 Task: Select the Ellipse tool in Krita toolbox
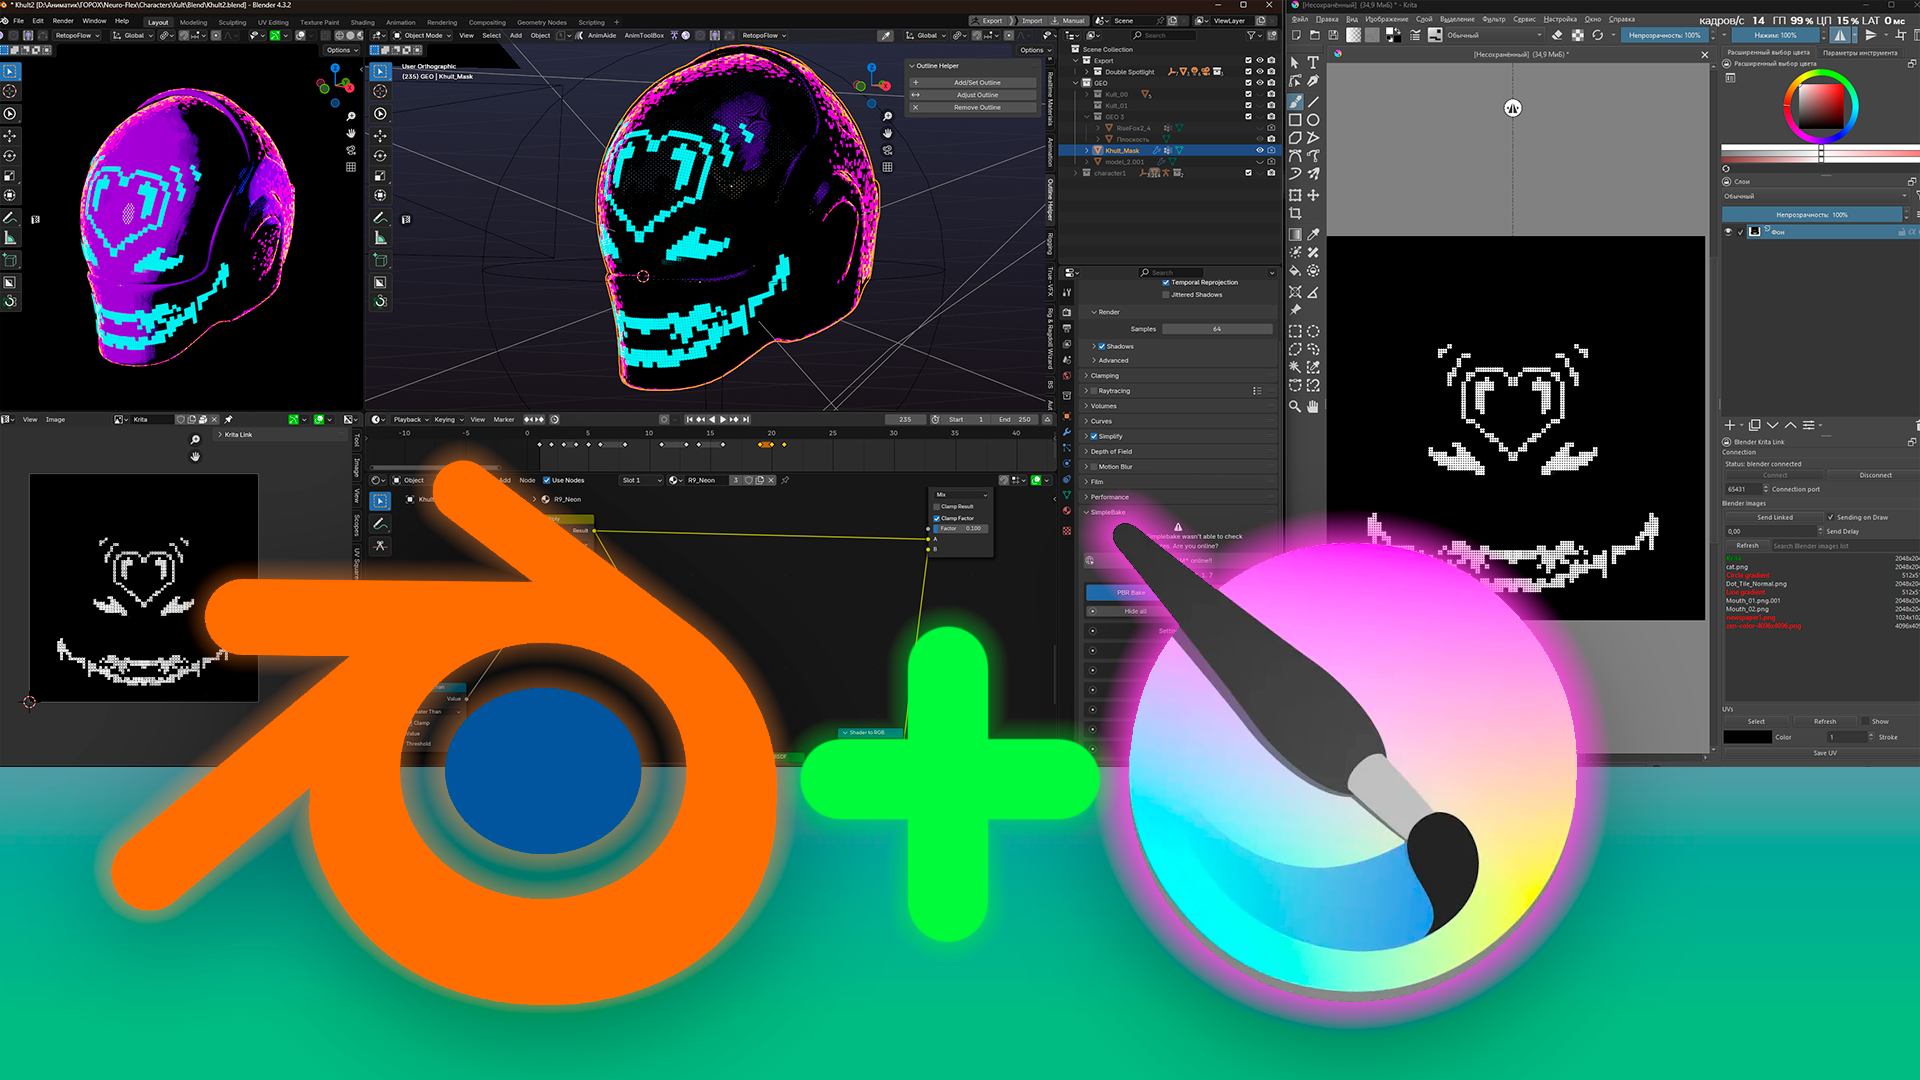click(1313, 119)
